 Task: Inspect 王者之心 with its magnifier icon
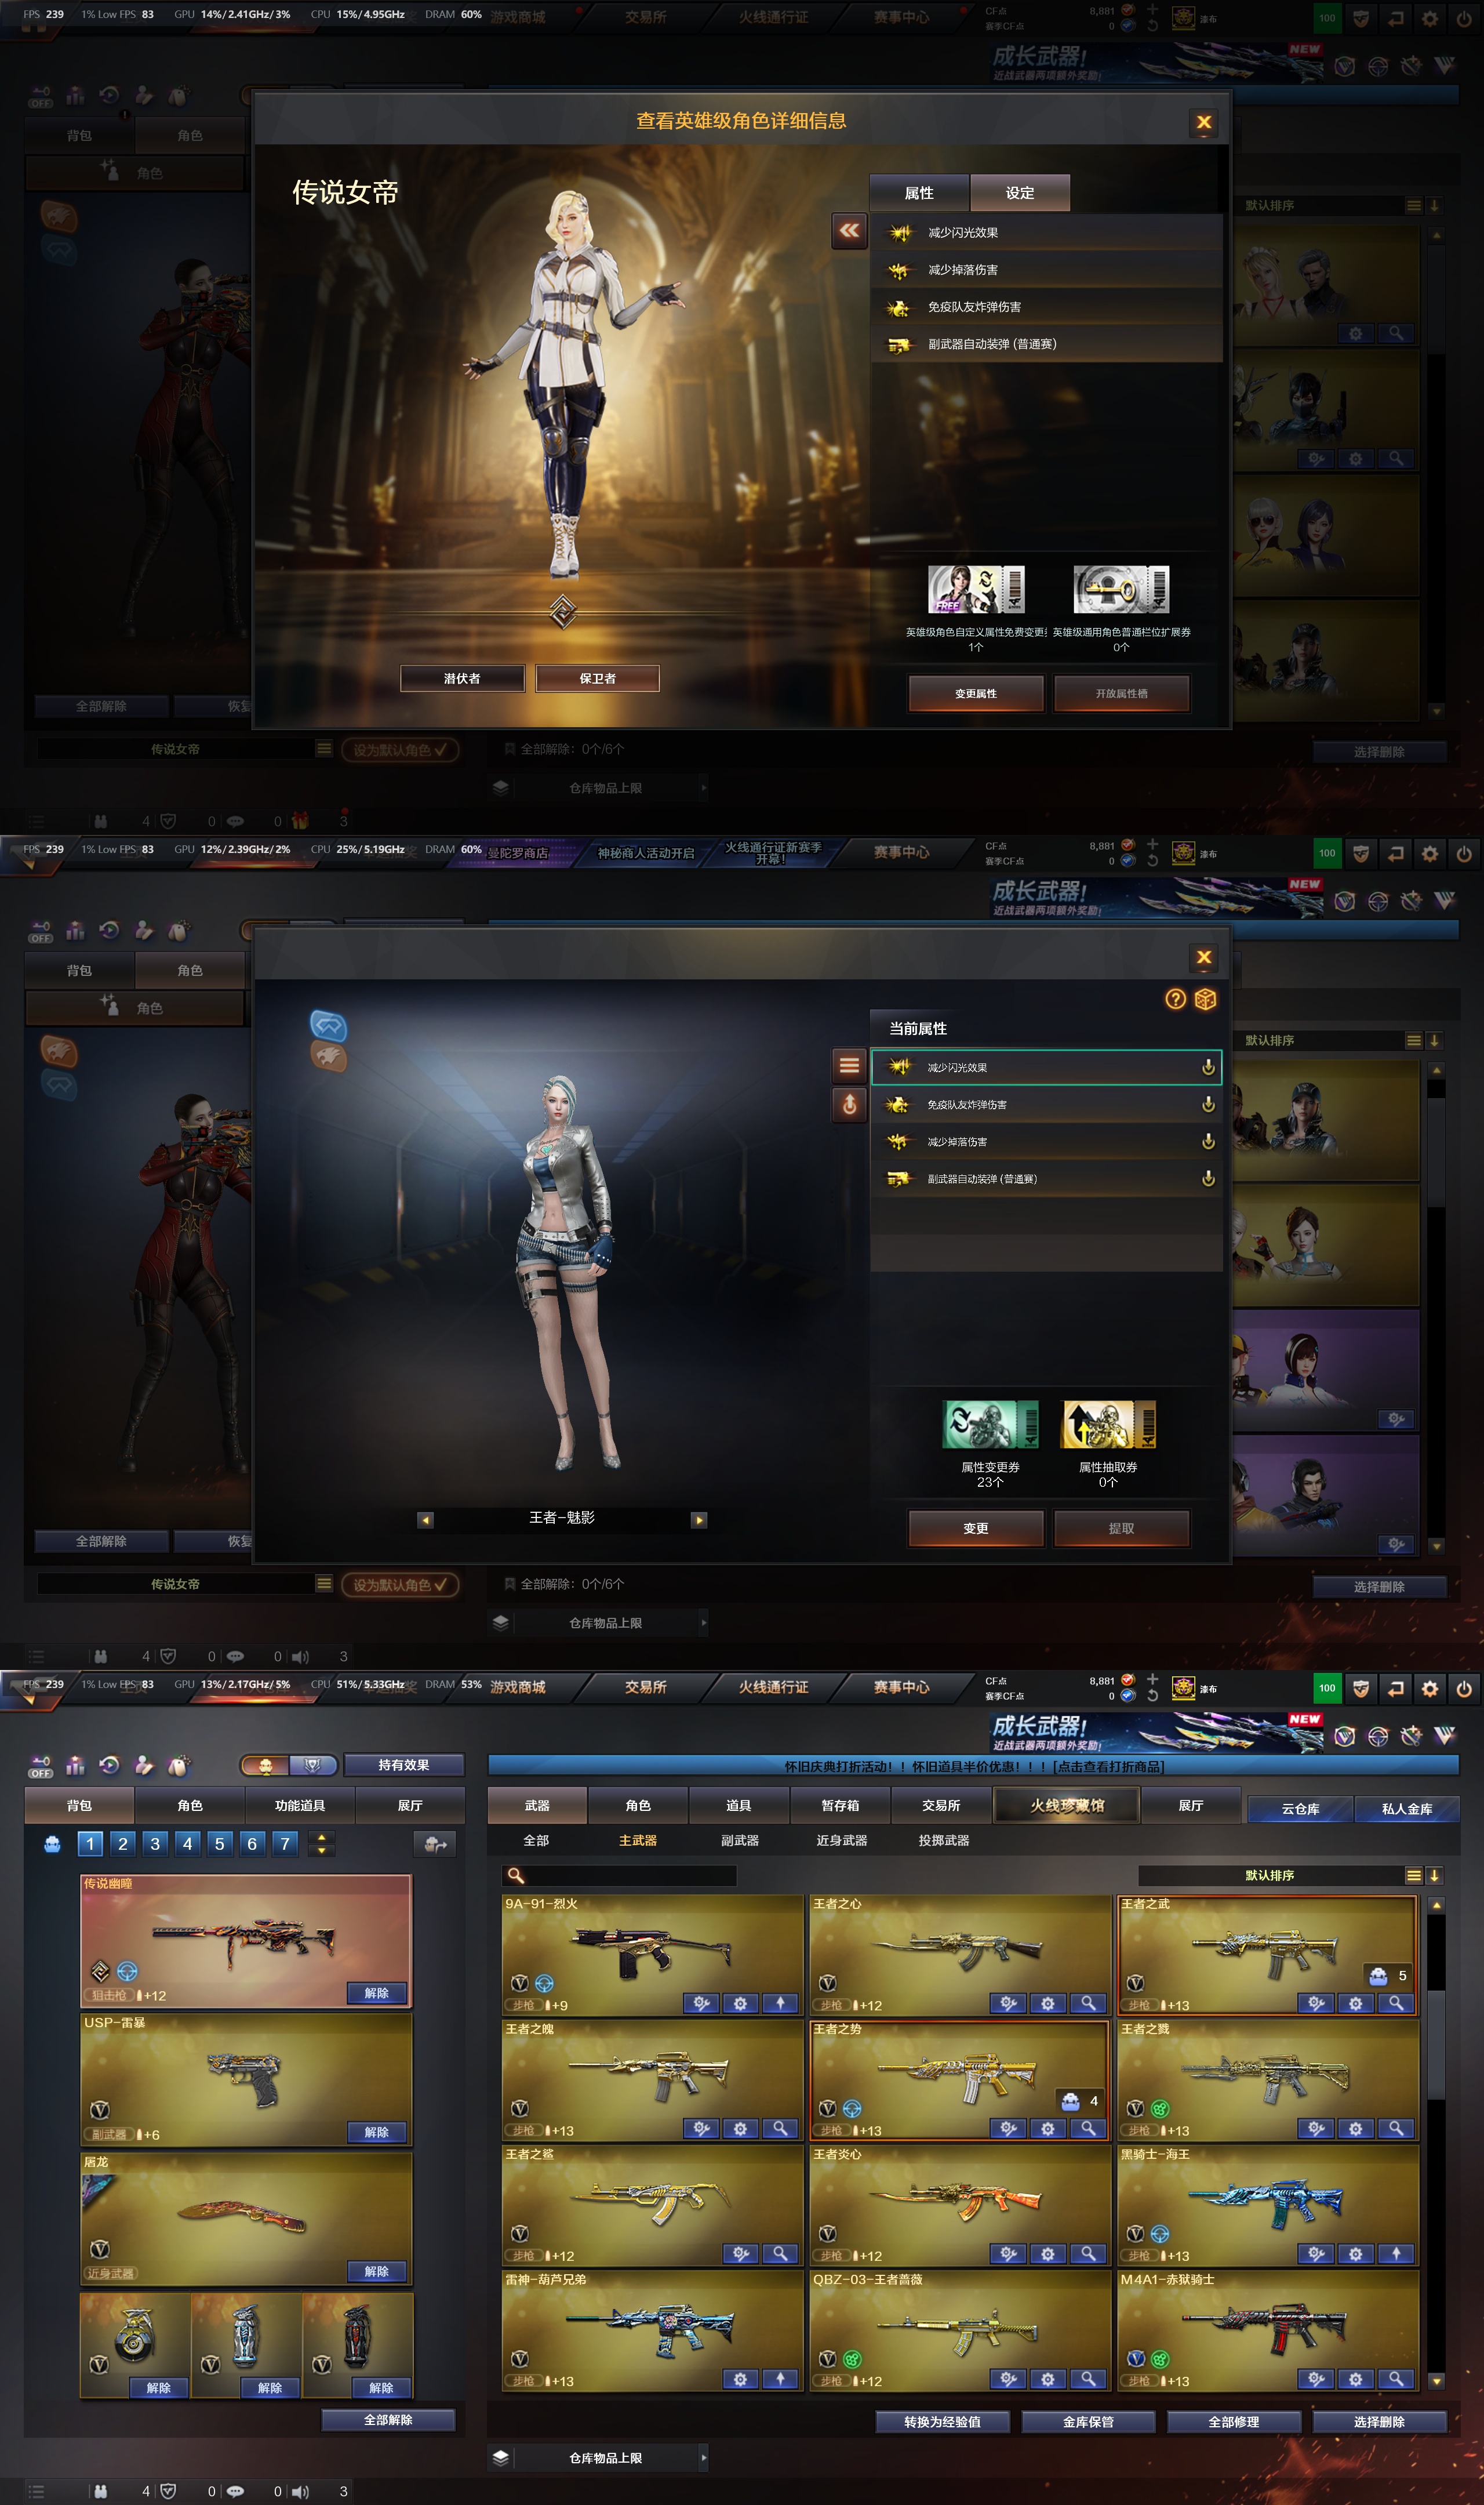(1087, 2003)
